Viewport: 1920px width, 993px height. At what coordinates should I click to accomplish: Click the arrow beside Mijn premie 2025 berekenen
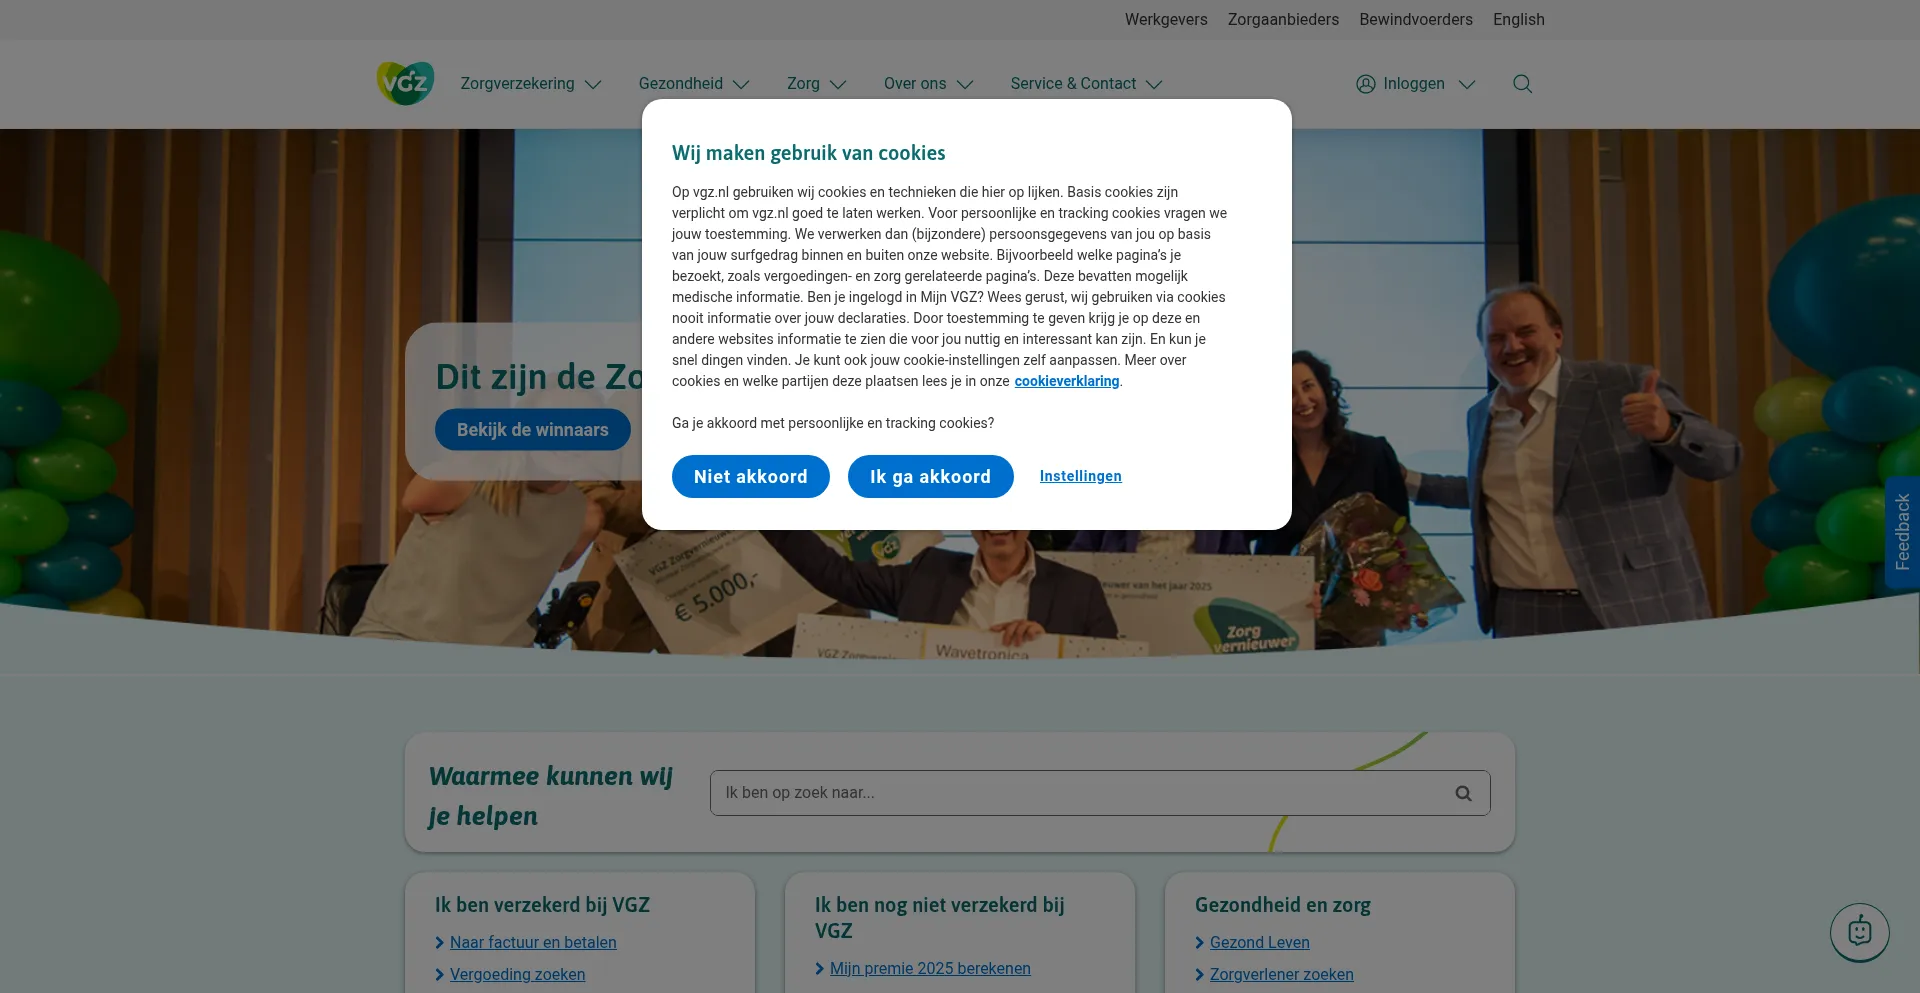click(x=820, y=969)
